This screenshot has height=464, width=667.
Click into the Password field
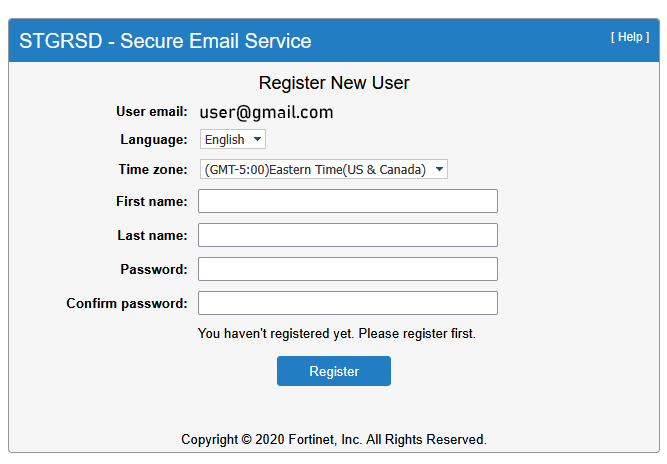[x=347, y=269]
